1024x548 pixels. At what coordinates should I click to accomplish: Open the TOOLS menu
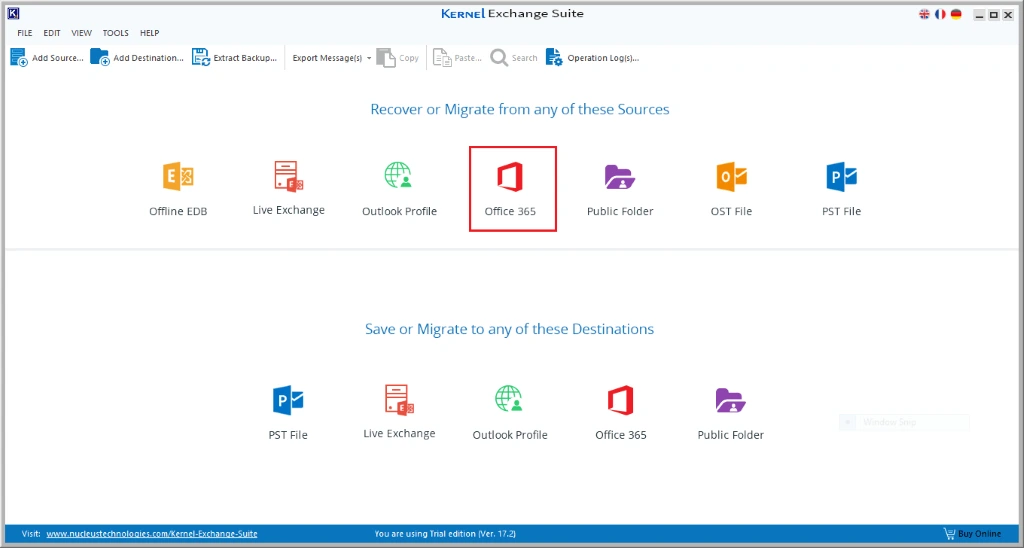click(116, 33)
